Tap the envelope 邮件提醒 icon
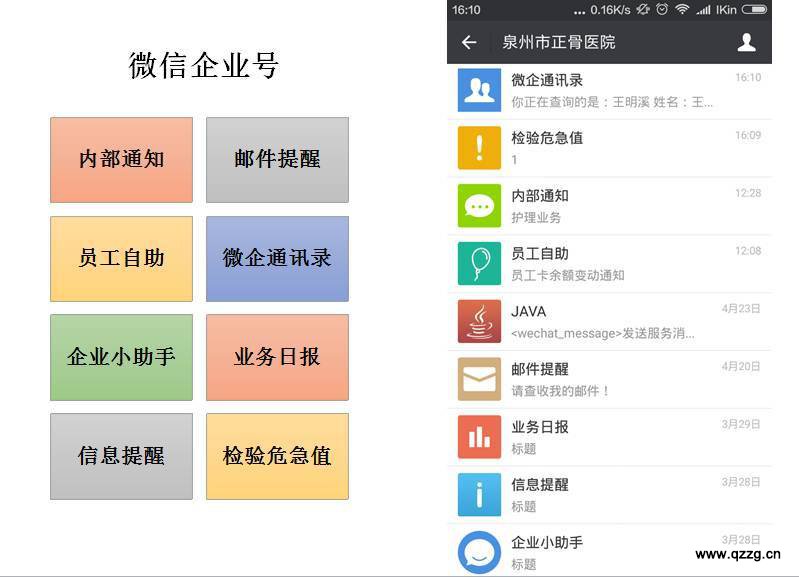 [x=479, y=379]
